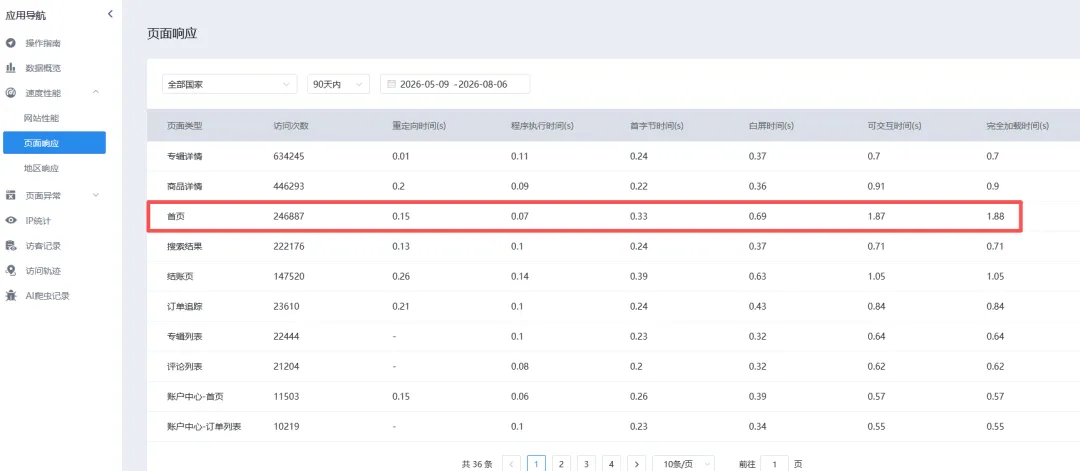Click the previous page arrow
This screenshot has width=1080, height=471.
coord(512,464)
